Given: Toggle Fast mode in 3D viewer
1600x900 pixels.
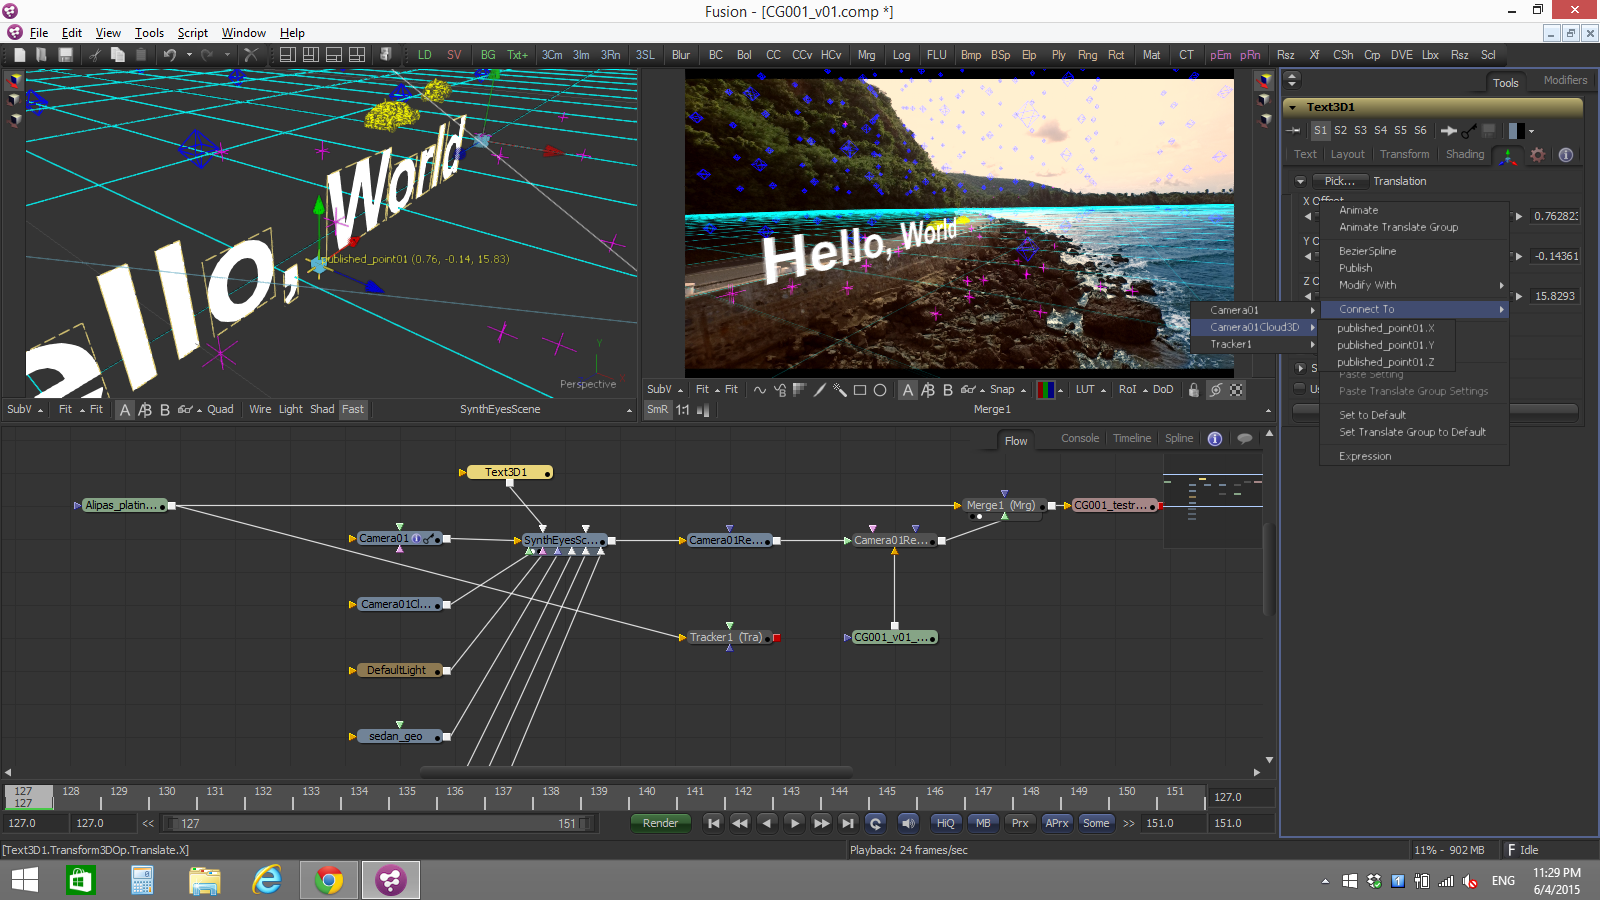Looking at the screenshot, I should [x=353, y=409].
